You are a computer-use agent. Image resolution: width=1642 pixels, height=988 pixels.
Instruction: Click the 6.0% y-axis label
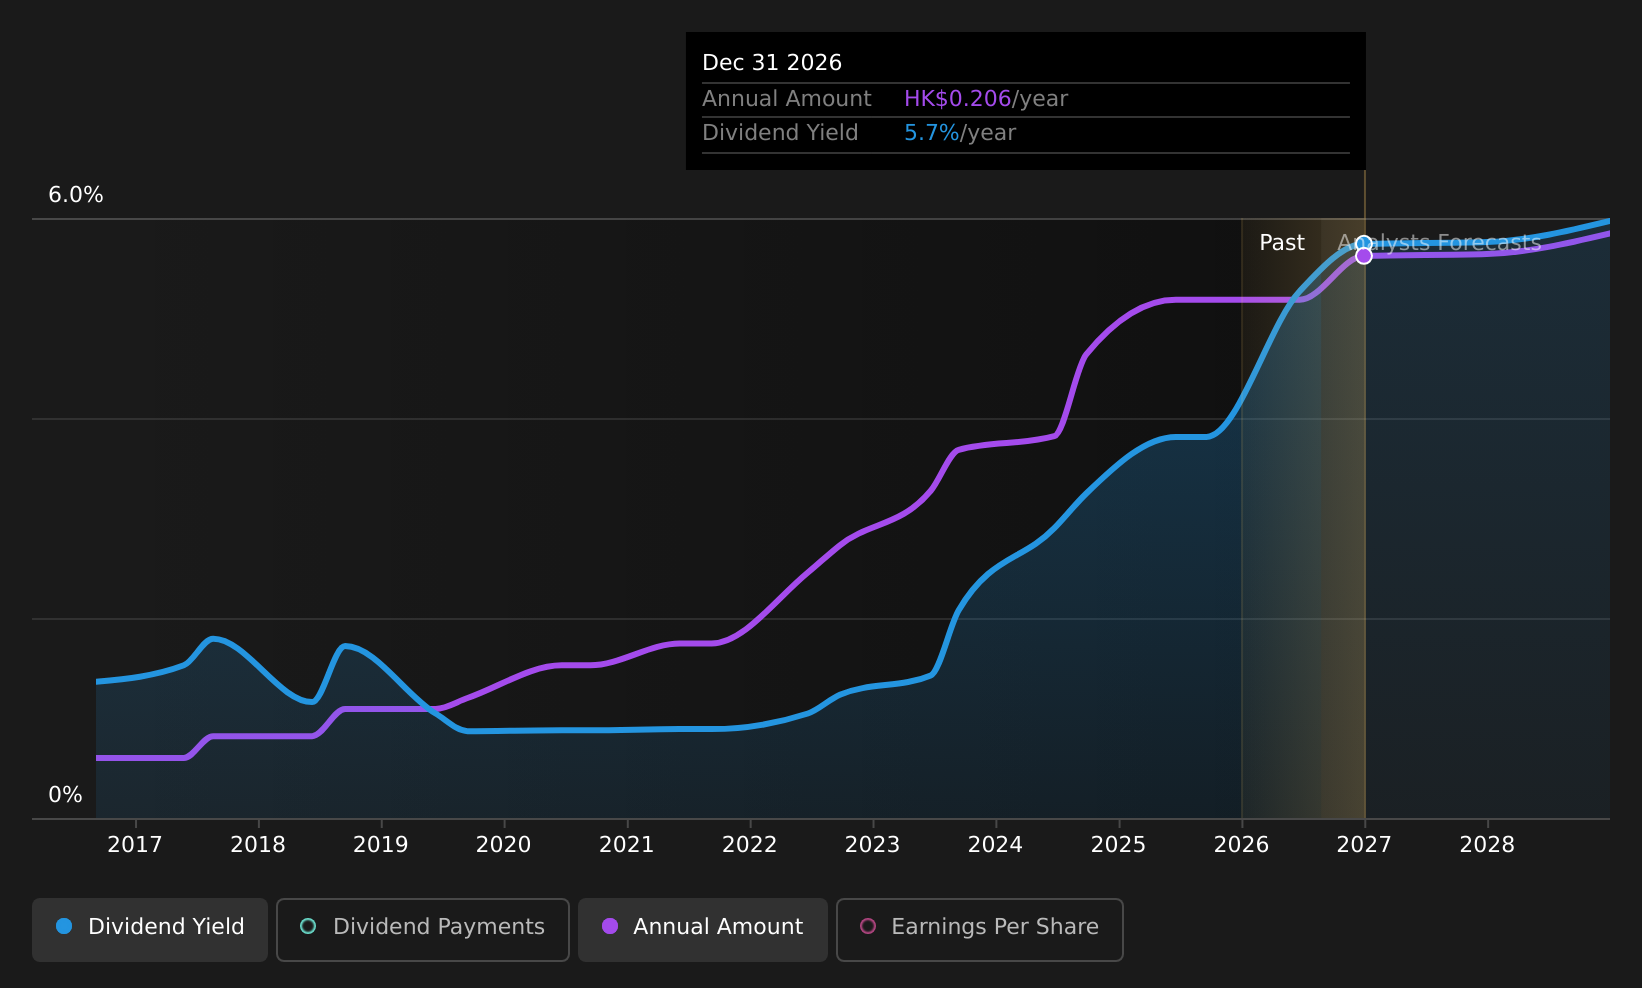[76, 195]
